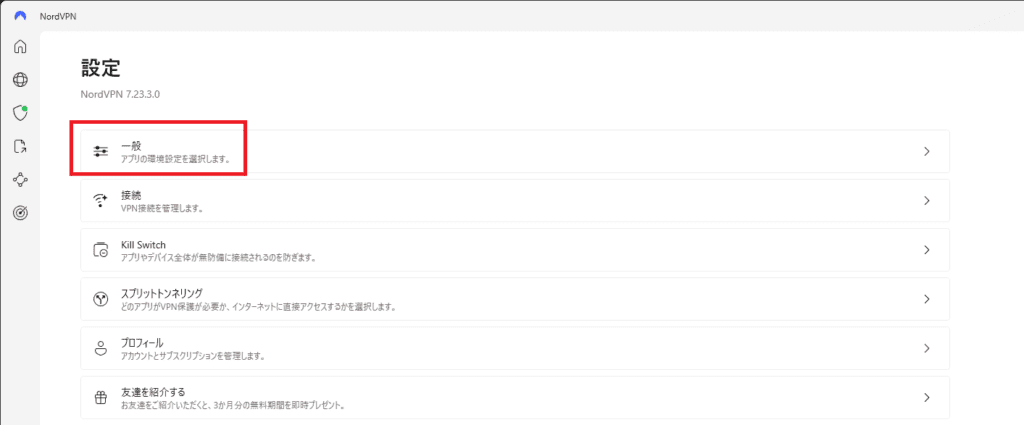The width and height of the screenshot is (1024, 425).
Task: Open the Home icon in sidebar
Action: coord(20,46)
